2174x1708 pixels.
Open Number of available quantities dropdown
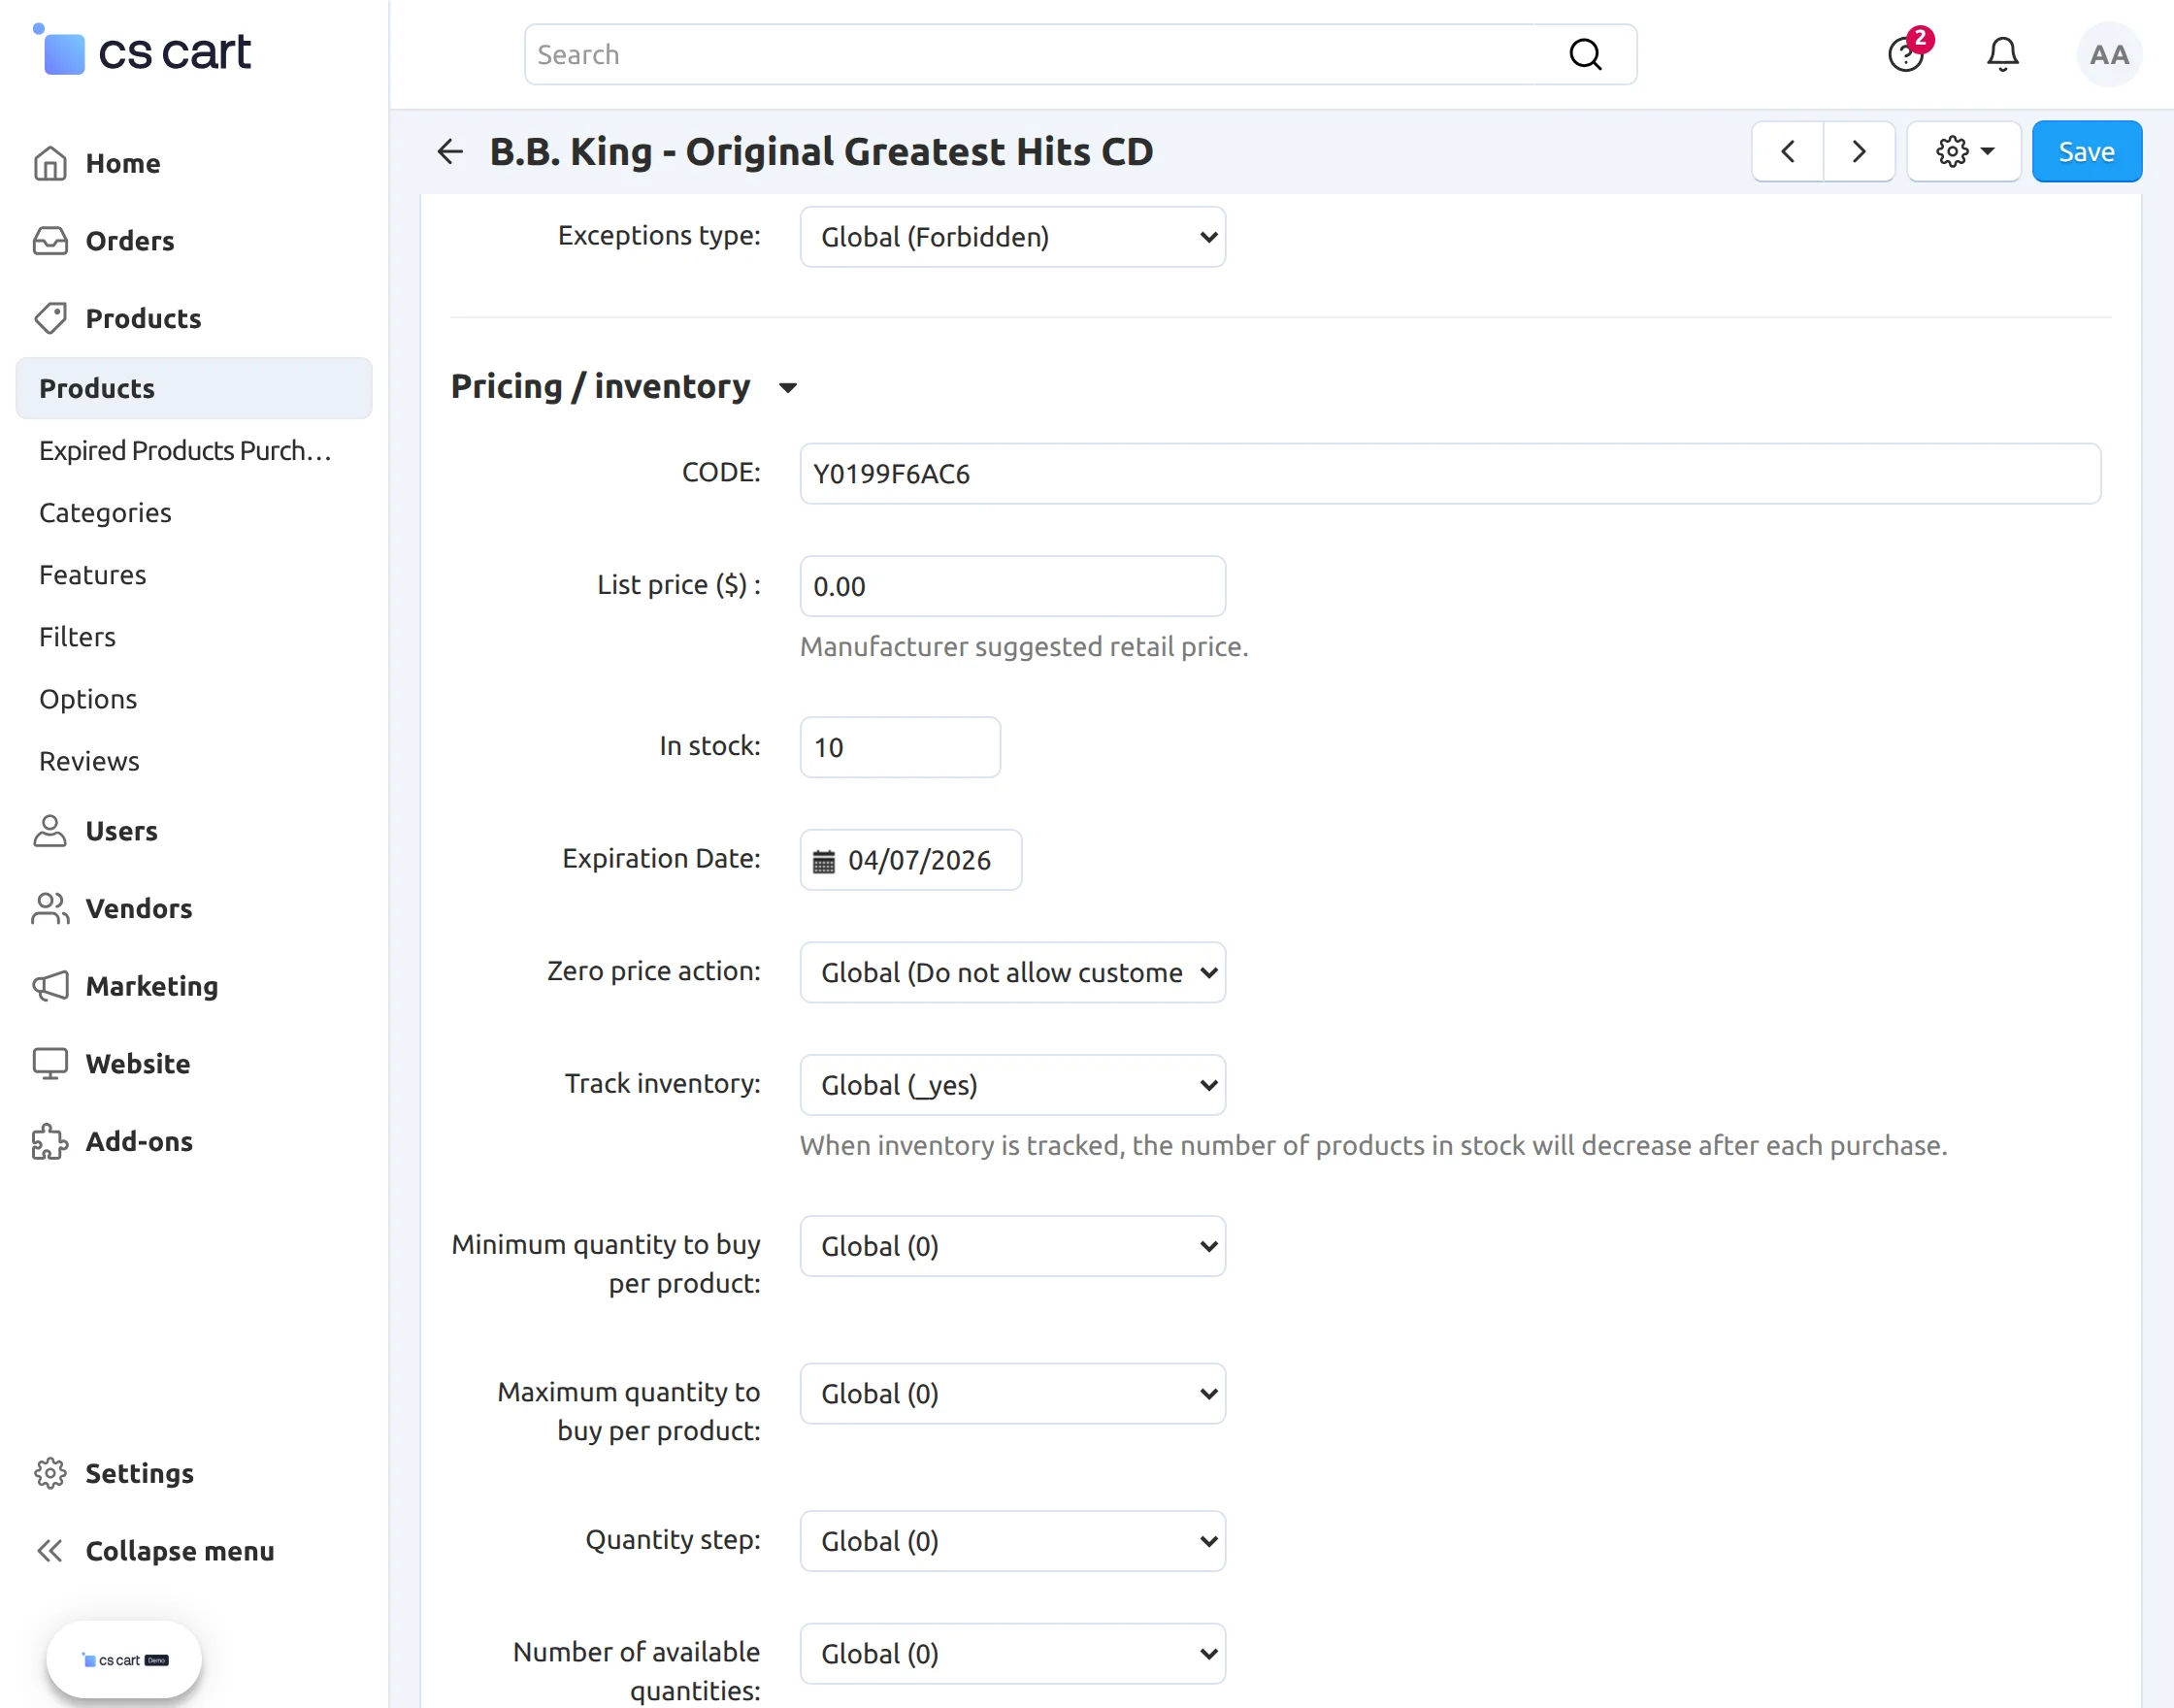pyautogui.click(x=1012, y=1654)
